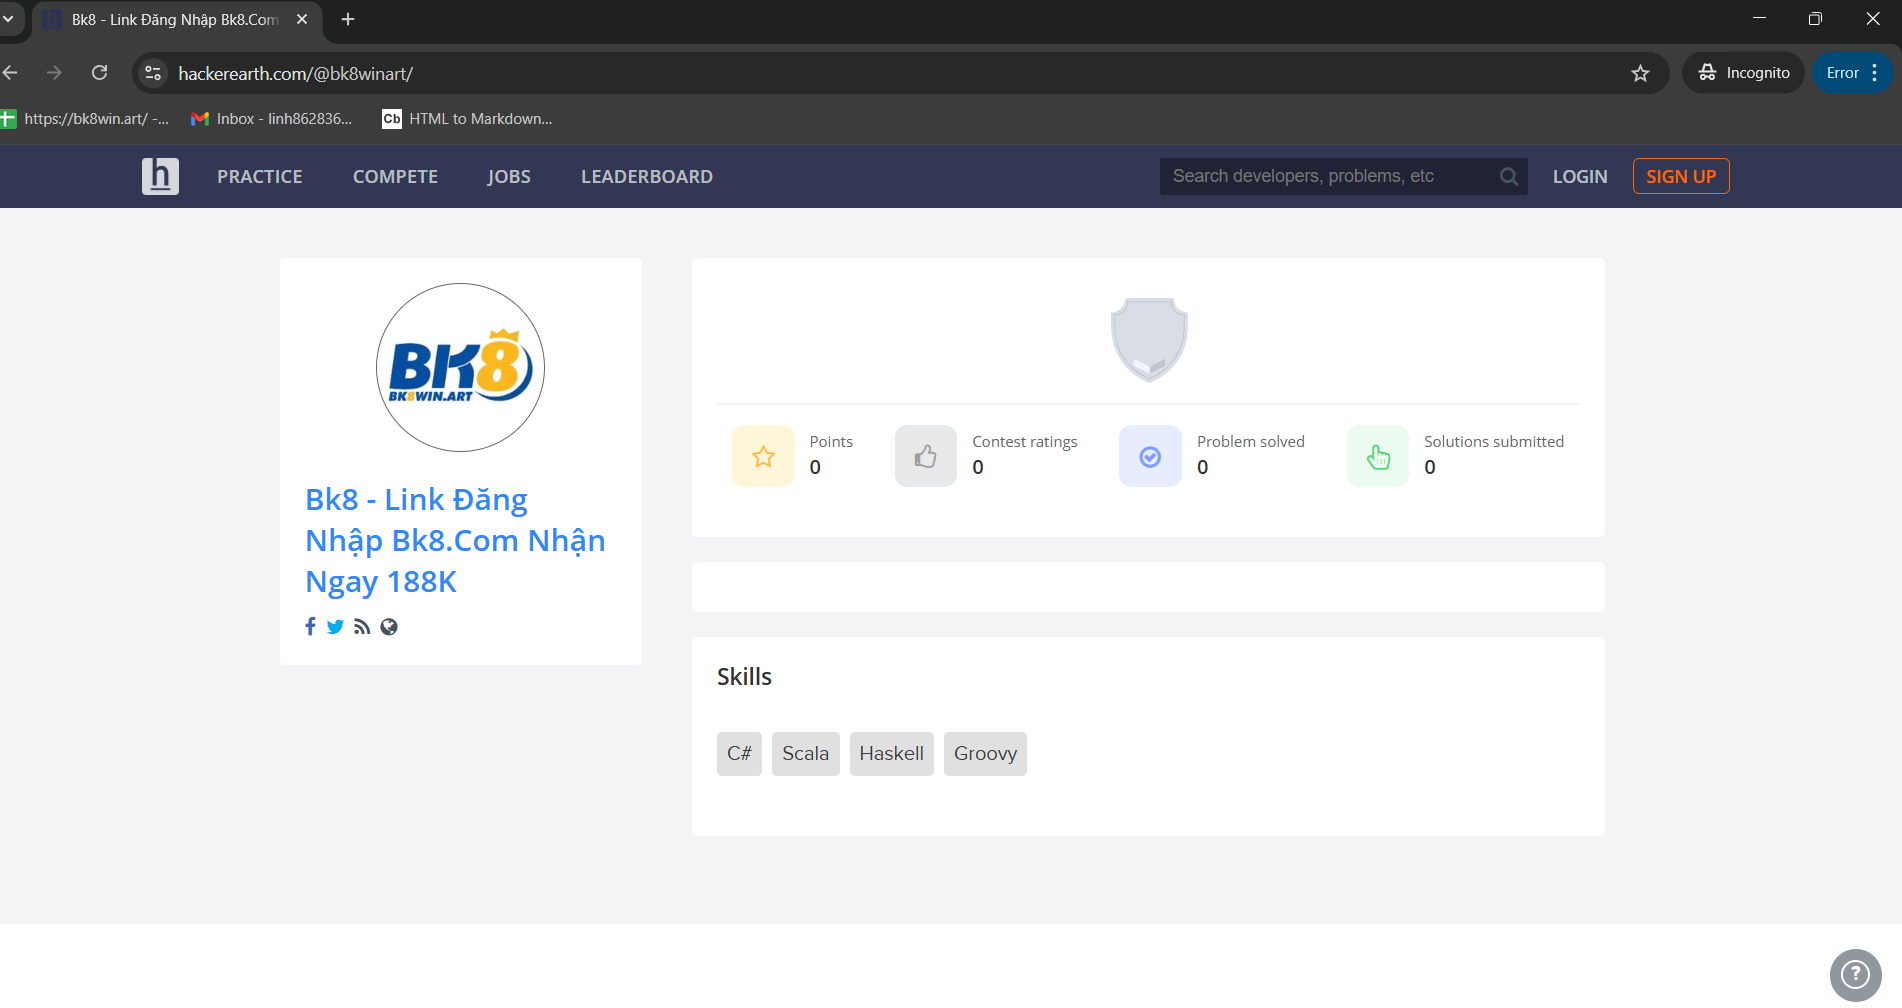
Task: Open Chrome menu next to Error
Action: (x=1875, y=73)
